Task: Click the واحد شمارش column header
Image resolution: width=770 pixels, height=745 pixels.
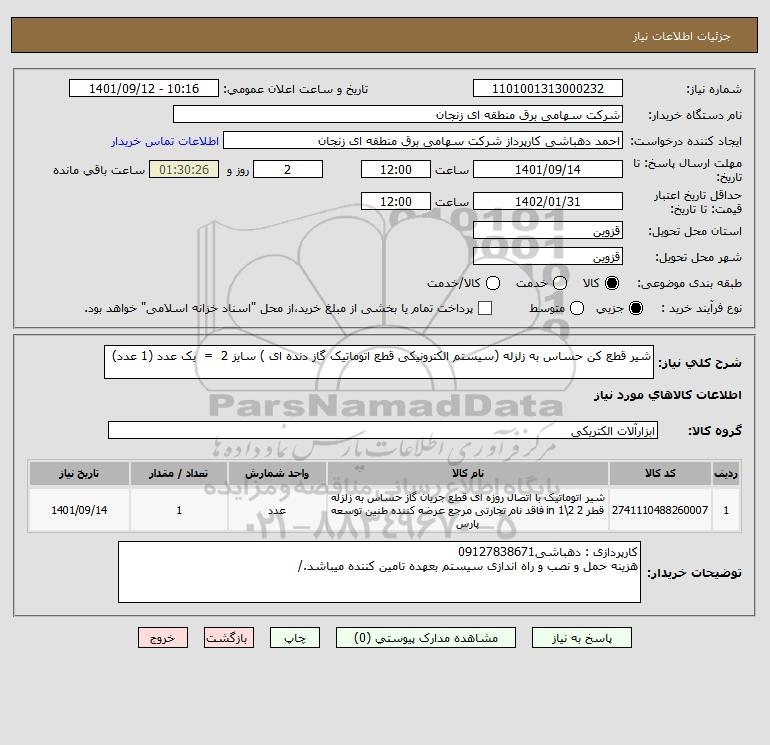Action: tap(277, 473)
